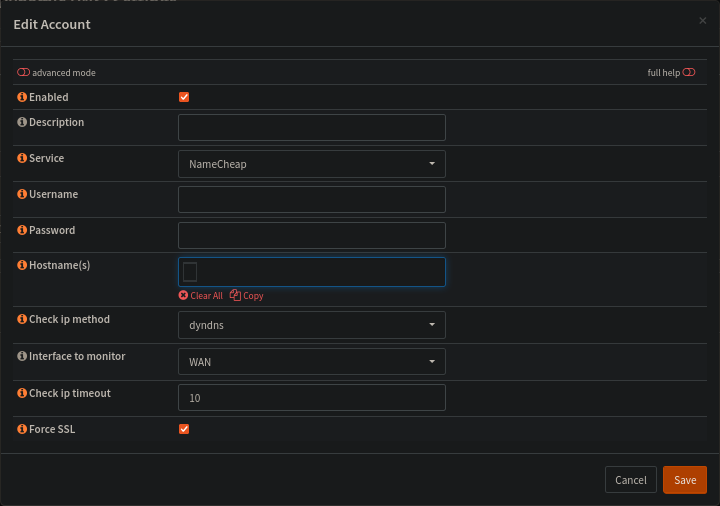Click the help icon beside Description
The image size is (720, 506).
click(x=22, y=122)
